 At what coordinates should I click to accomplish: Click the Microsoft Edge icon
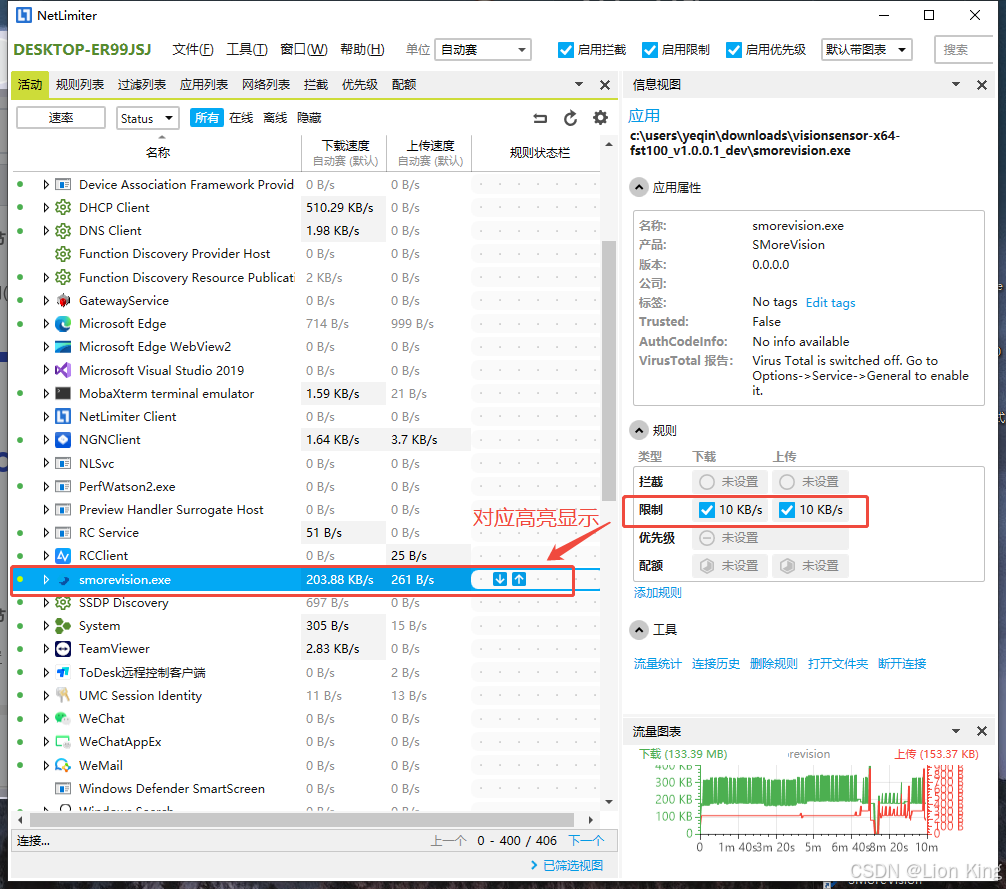pos(63,324)
